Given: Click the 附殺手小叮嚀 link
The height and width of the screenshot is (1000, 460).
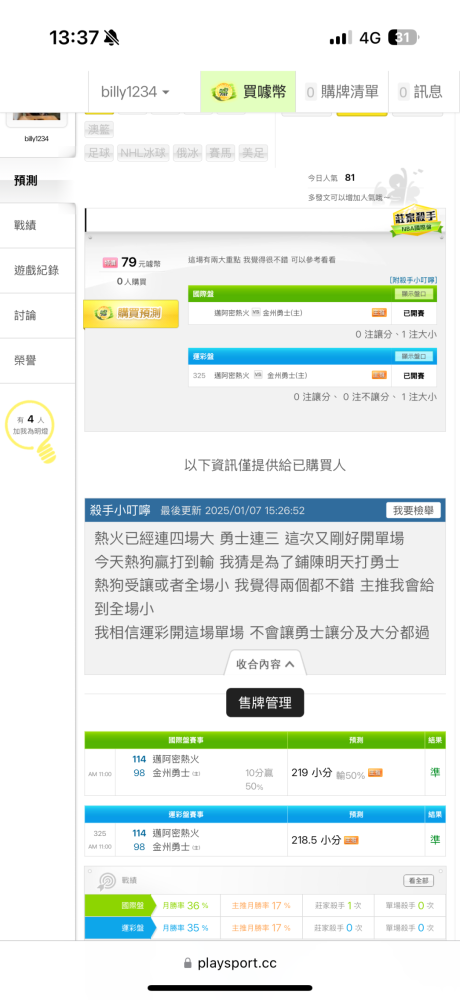Looking at the screenshot, I should click(x=413, y=280).
